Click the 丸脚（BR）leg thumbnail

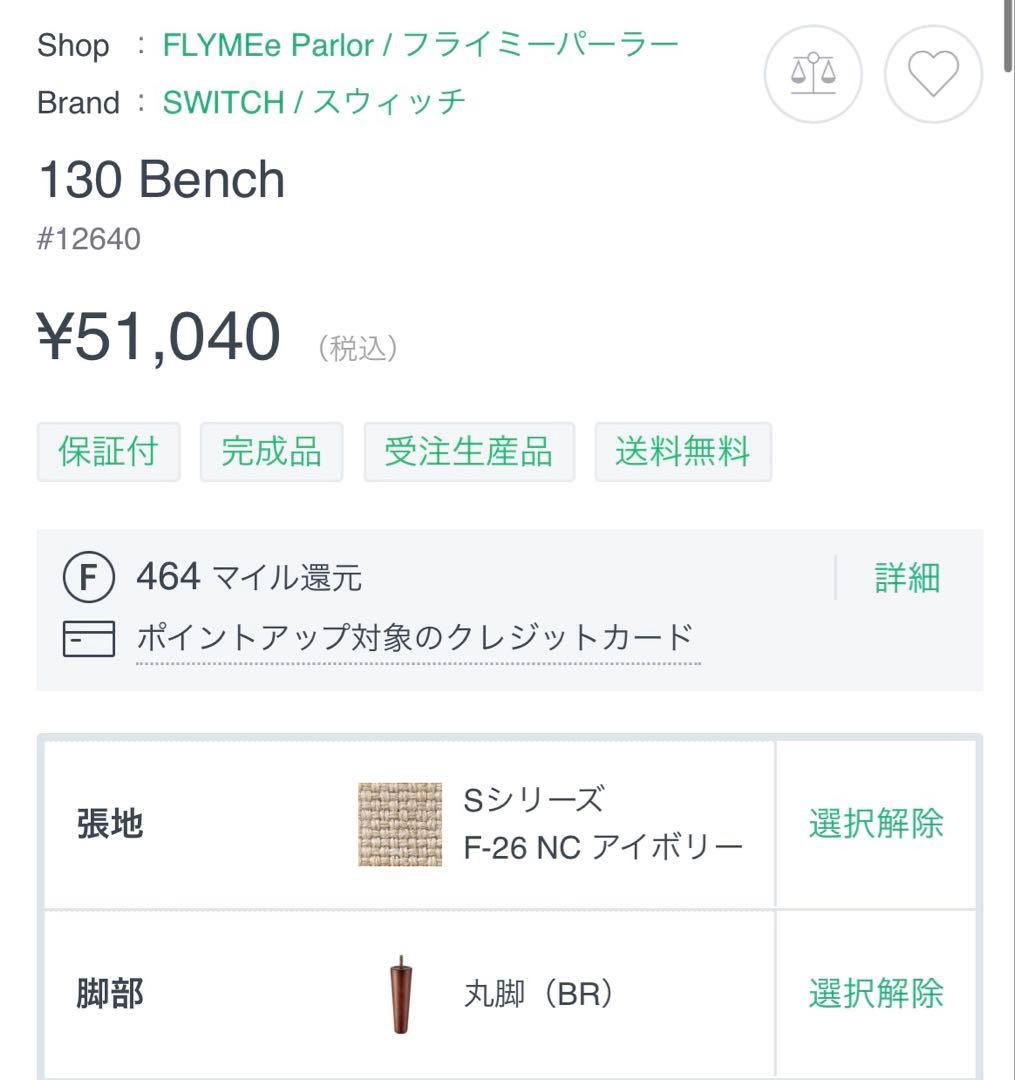(x=396, y=993)
